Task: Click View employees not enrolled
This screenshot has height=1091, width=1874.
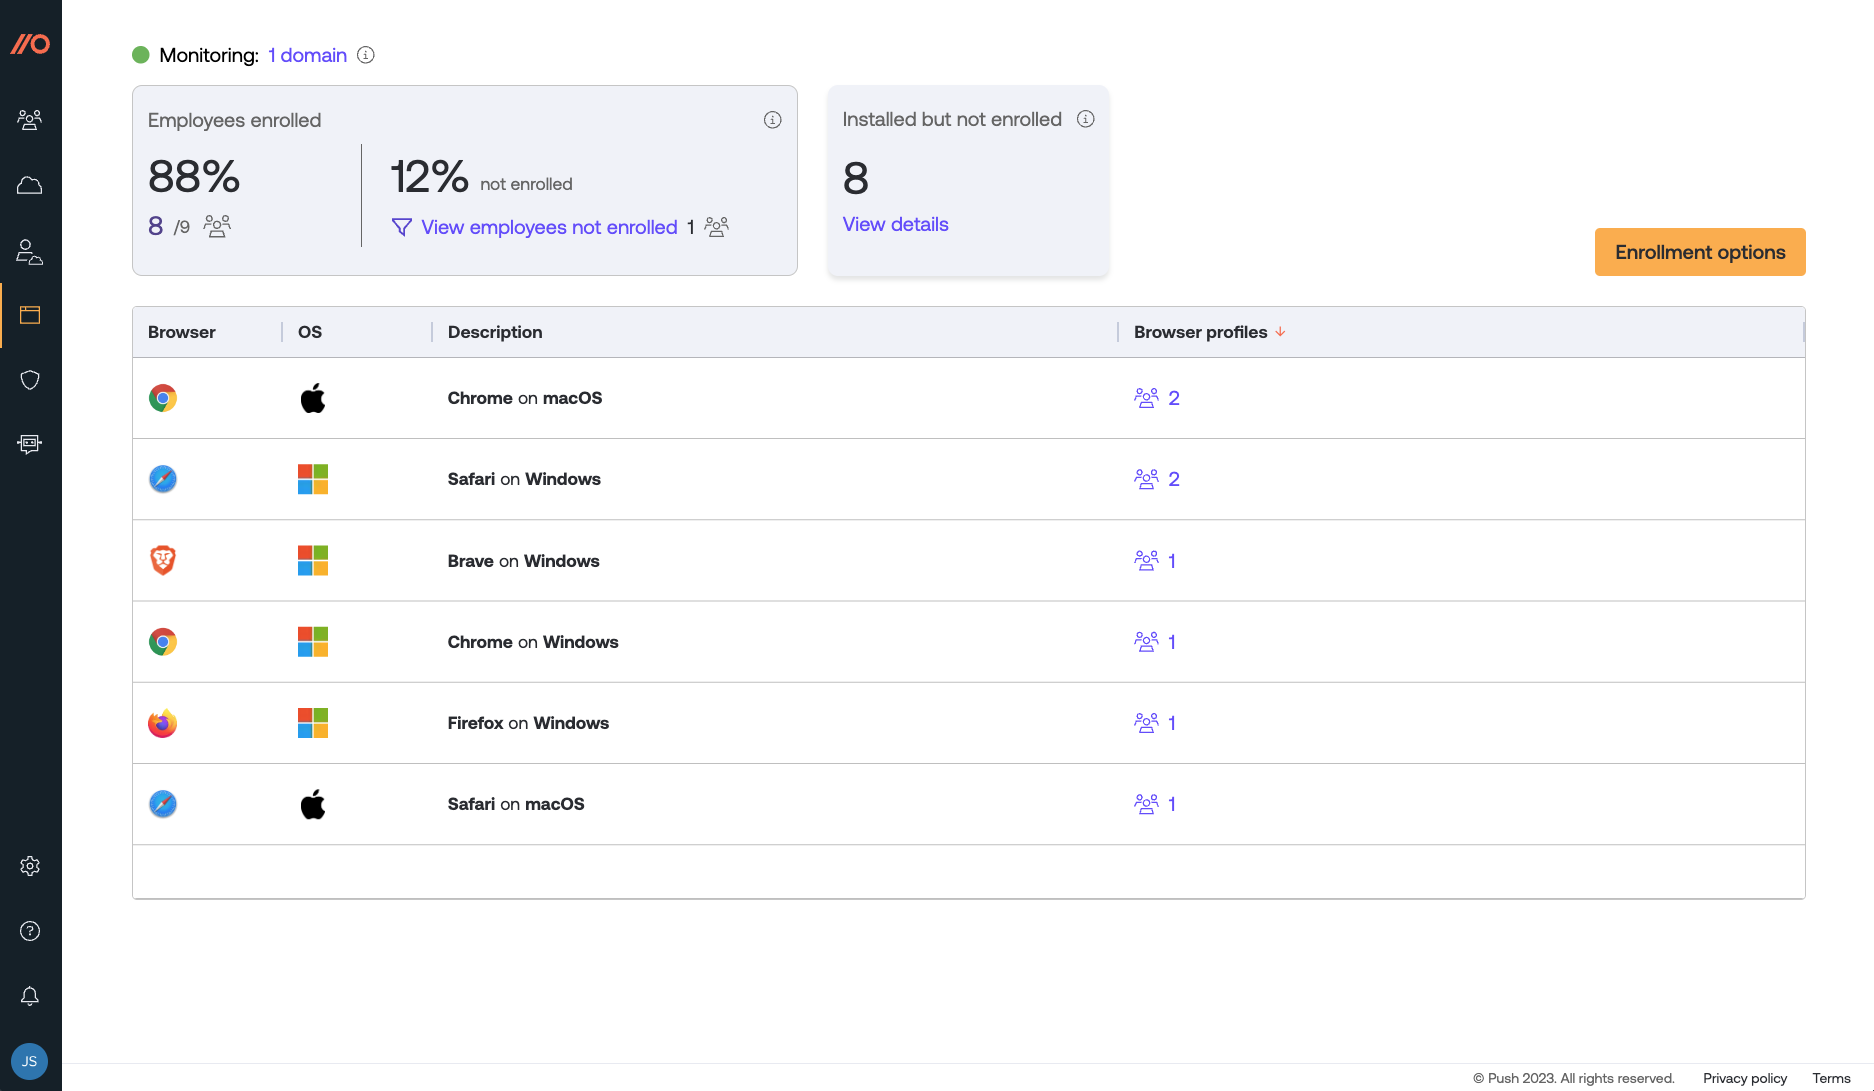Action: tap(548, 227)
